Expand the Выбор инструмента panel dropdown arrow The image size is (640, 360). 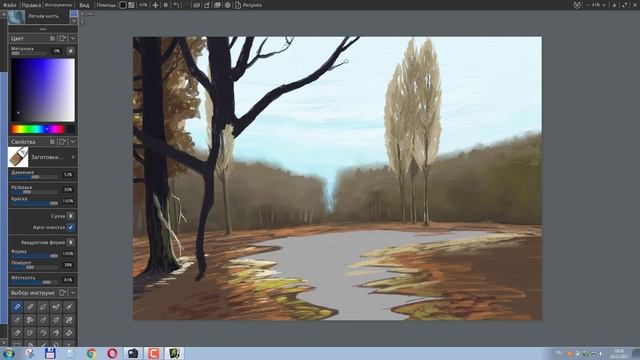tap(73, 293)
